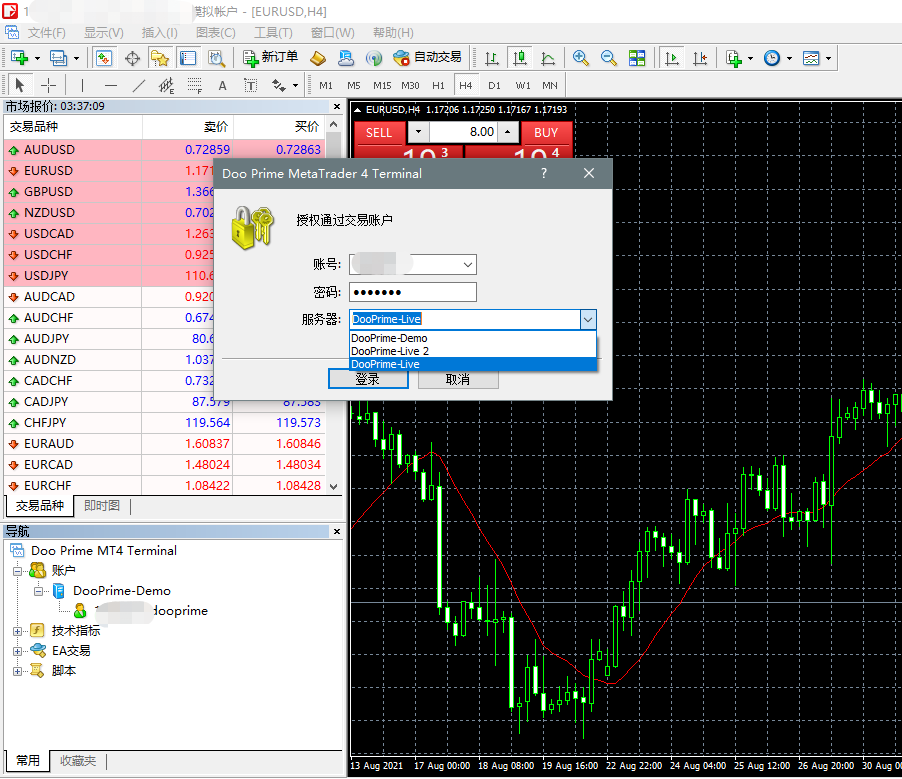Screen dimensions: 902x779
Task: Switch timeframe to H1
Action: tap(438, 86)
